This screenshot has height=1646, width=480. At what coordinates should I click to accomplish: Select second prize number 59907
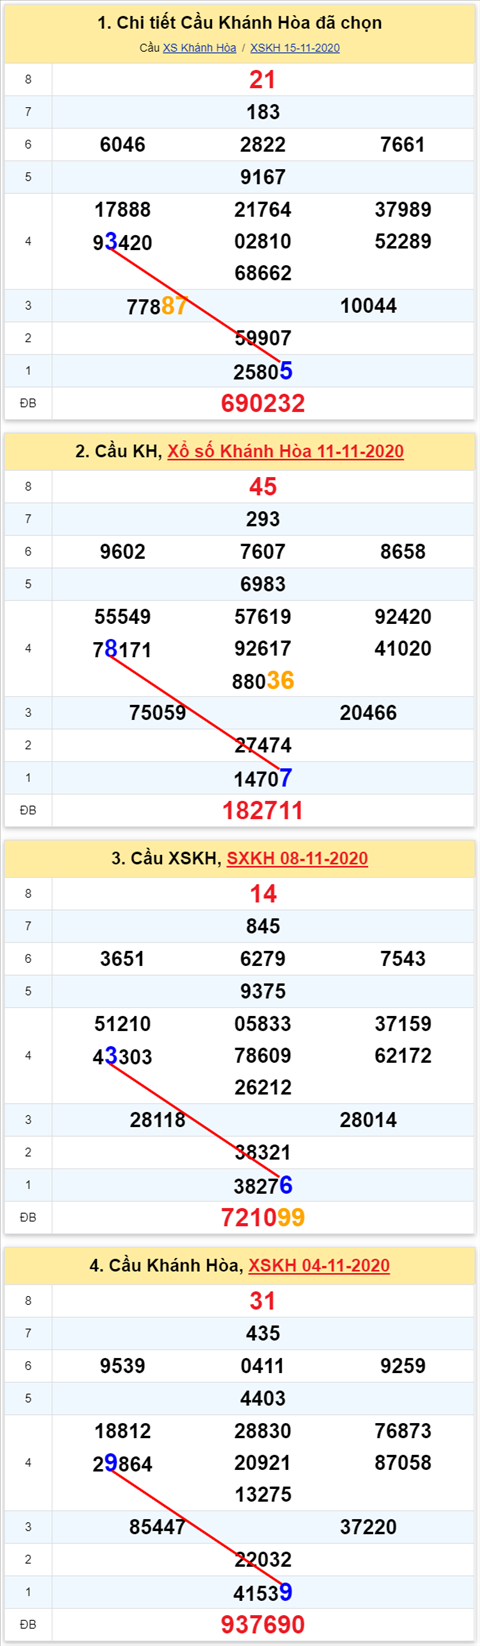(x=263, y=338)
